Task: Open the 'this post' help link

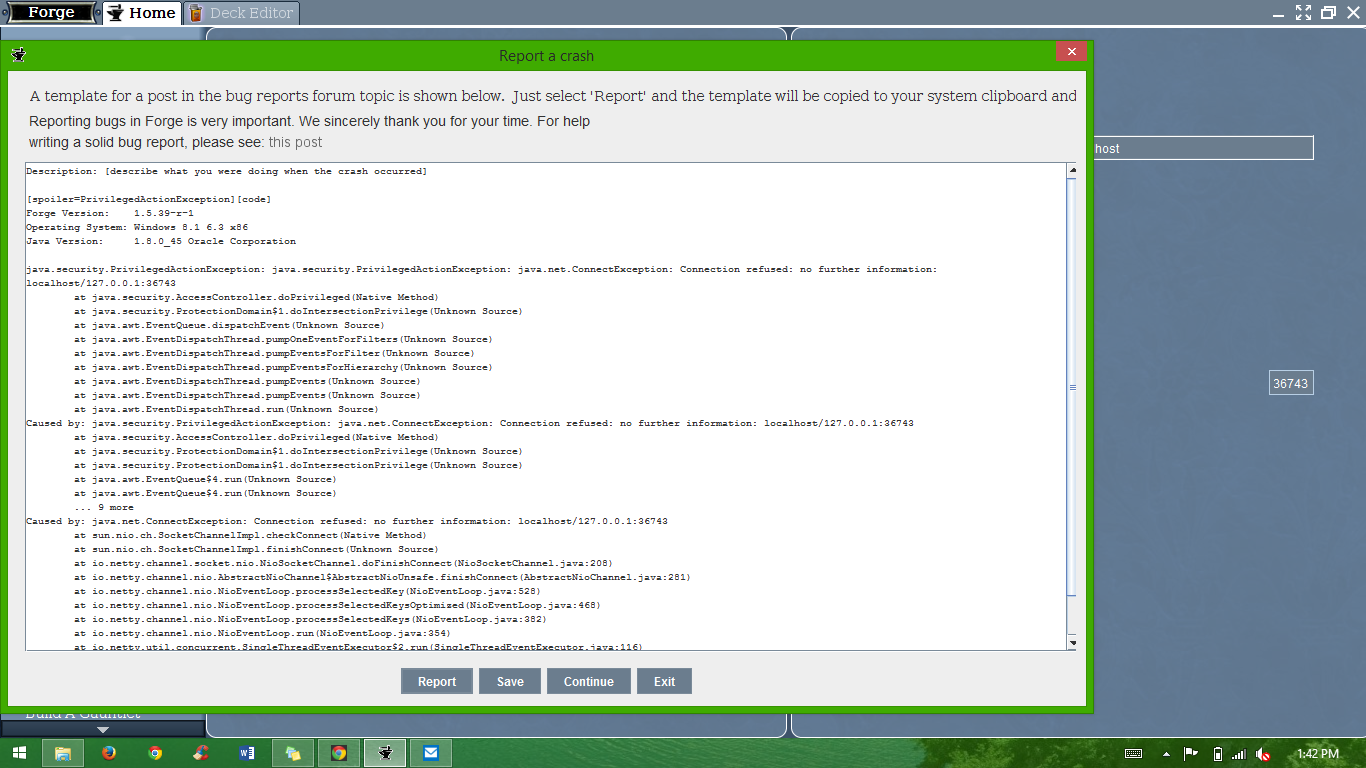Action: 295,142
